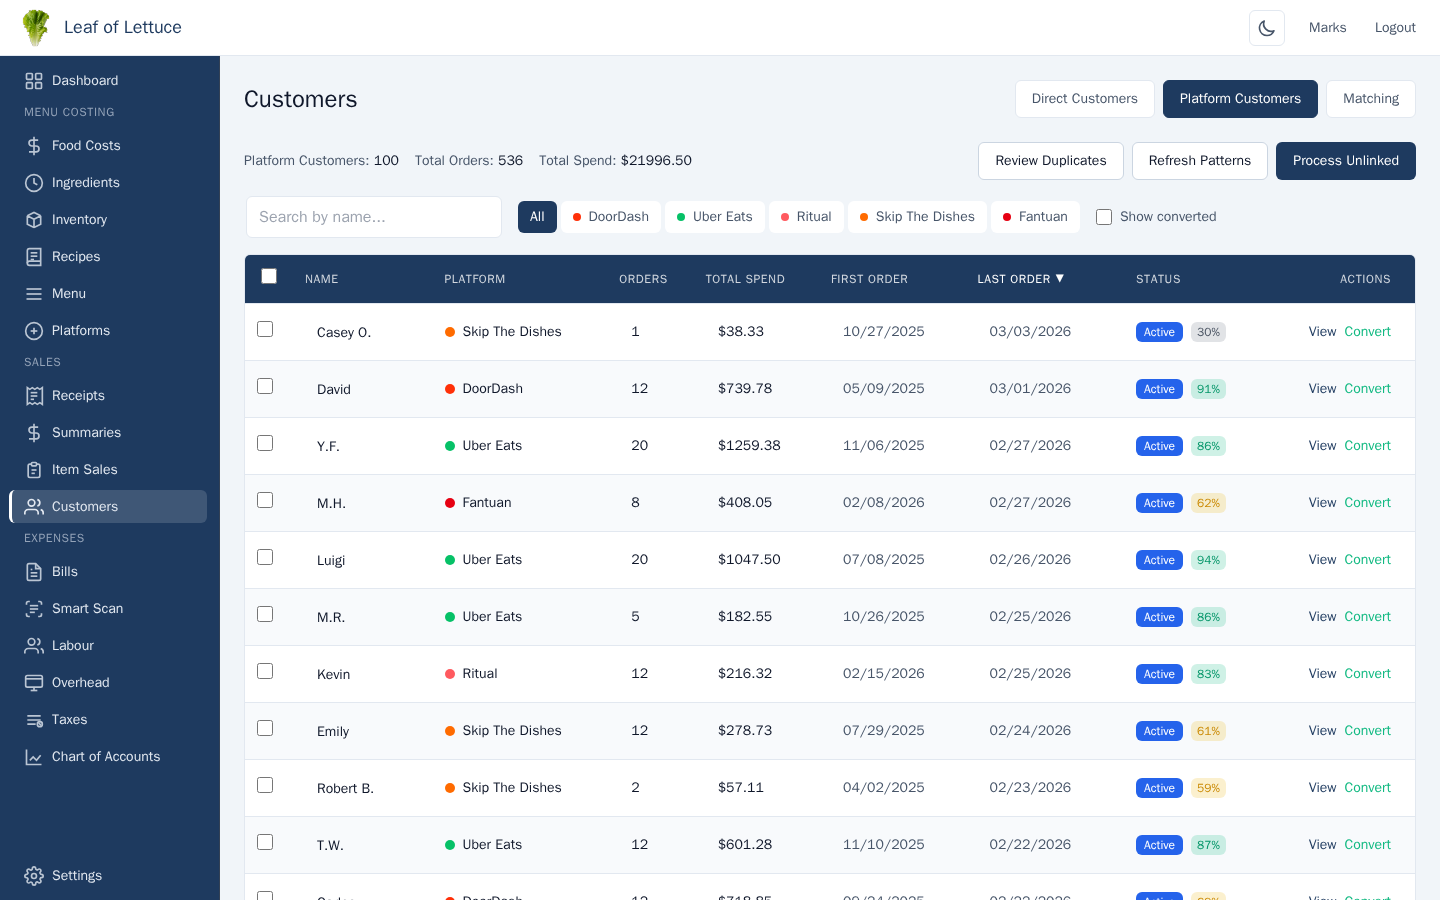Enable dark mode with the moon icon
The image size is (1440, 900).
tap(1267, 27)
